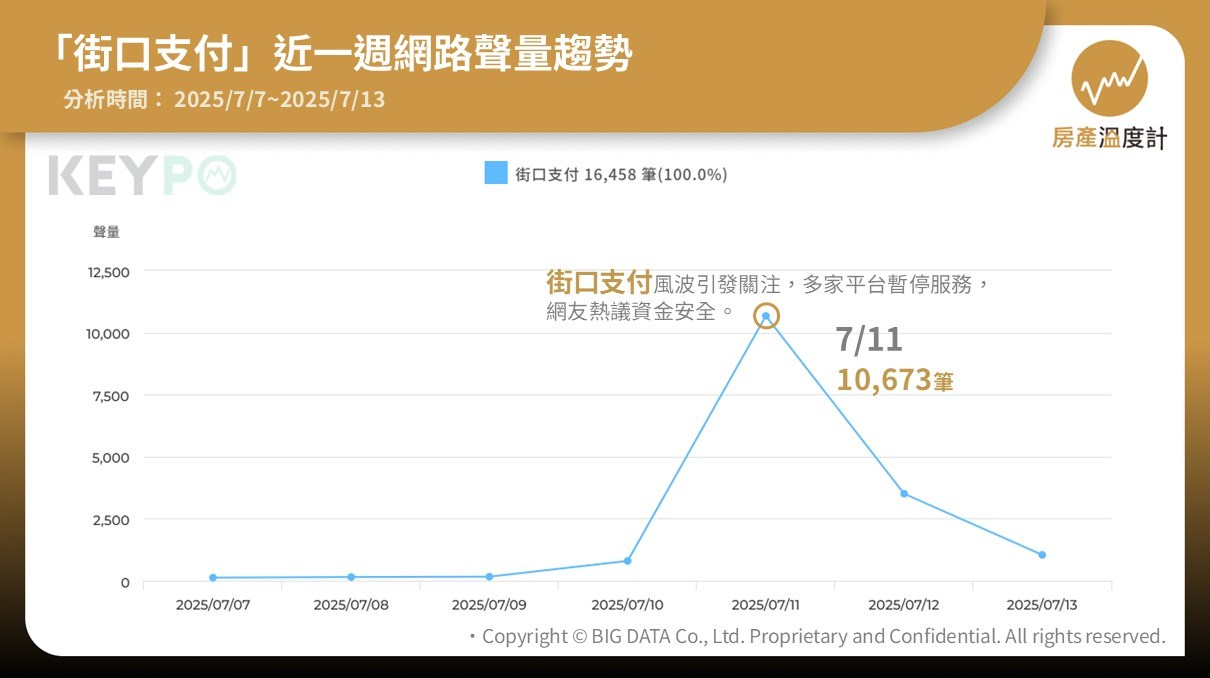This screenshot has width=1210, height=678.
Task: Click the 10,673筆 peak value label
Action: 895,380
